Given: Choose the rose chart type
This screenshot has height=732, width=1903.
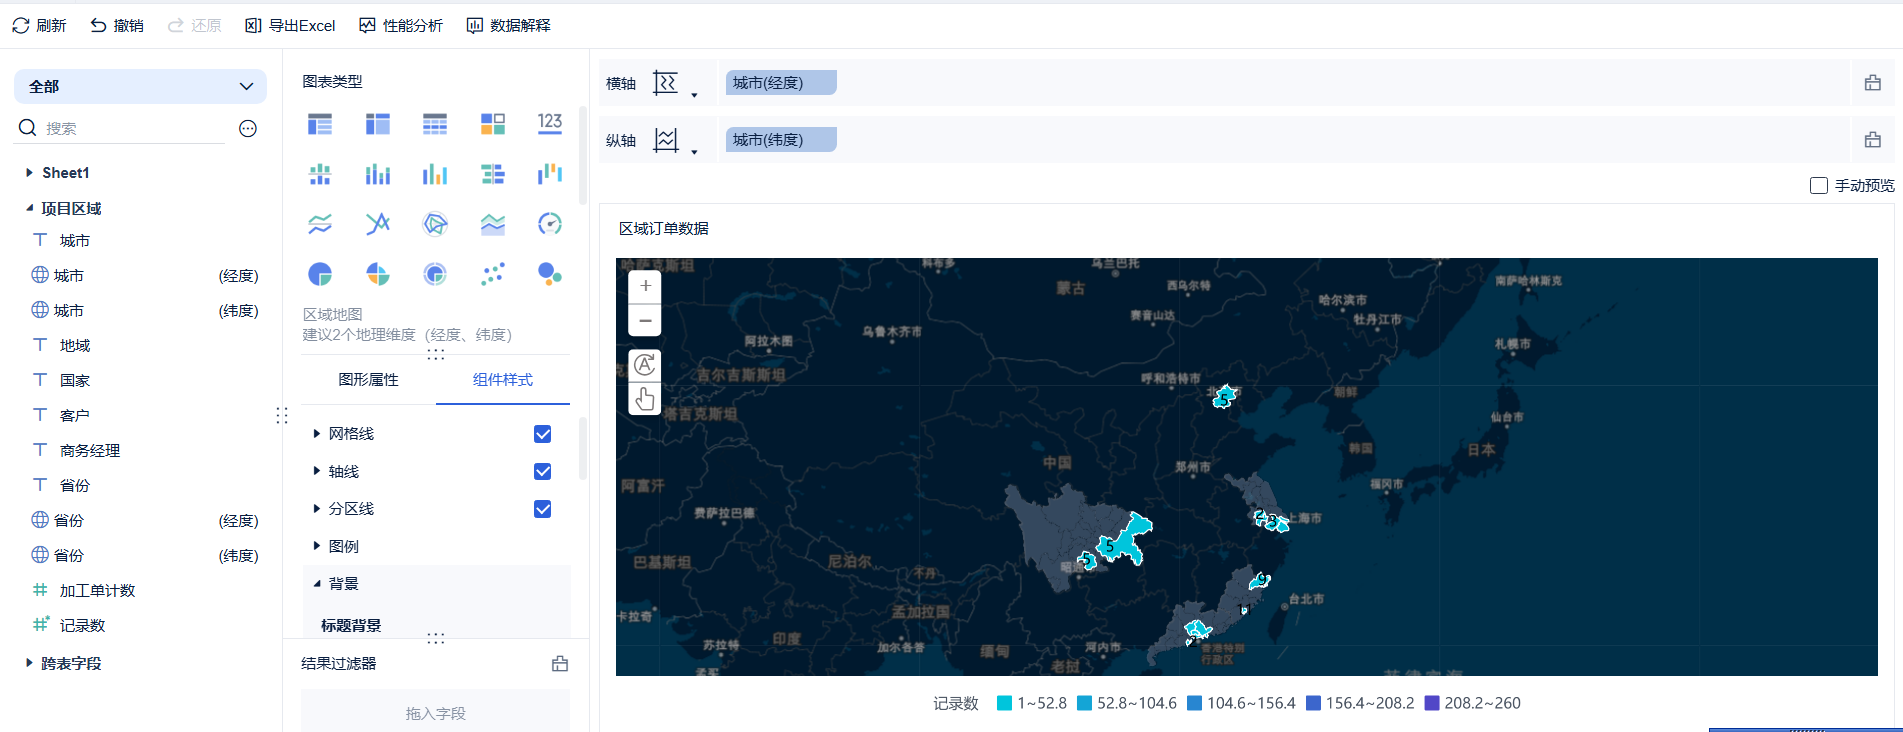Looking at the screenshot, I should click(x=378, y=274).
